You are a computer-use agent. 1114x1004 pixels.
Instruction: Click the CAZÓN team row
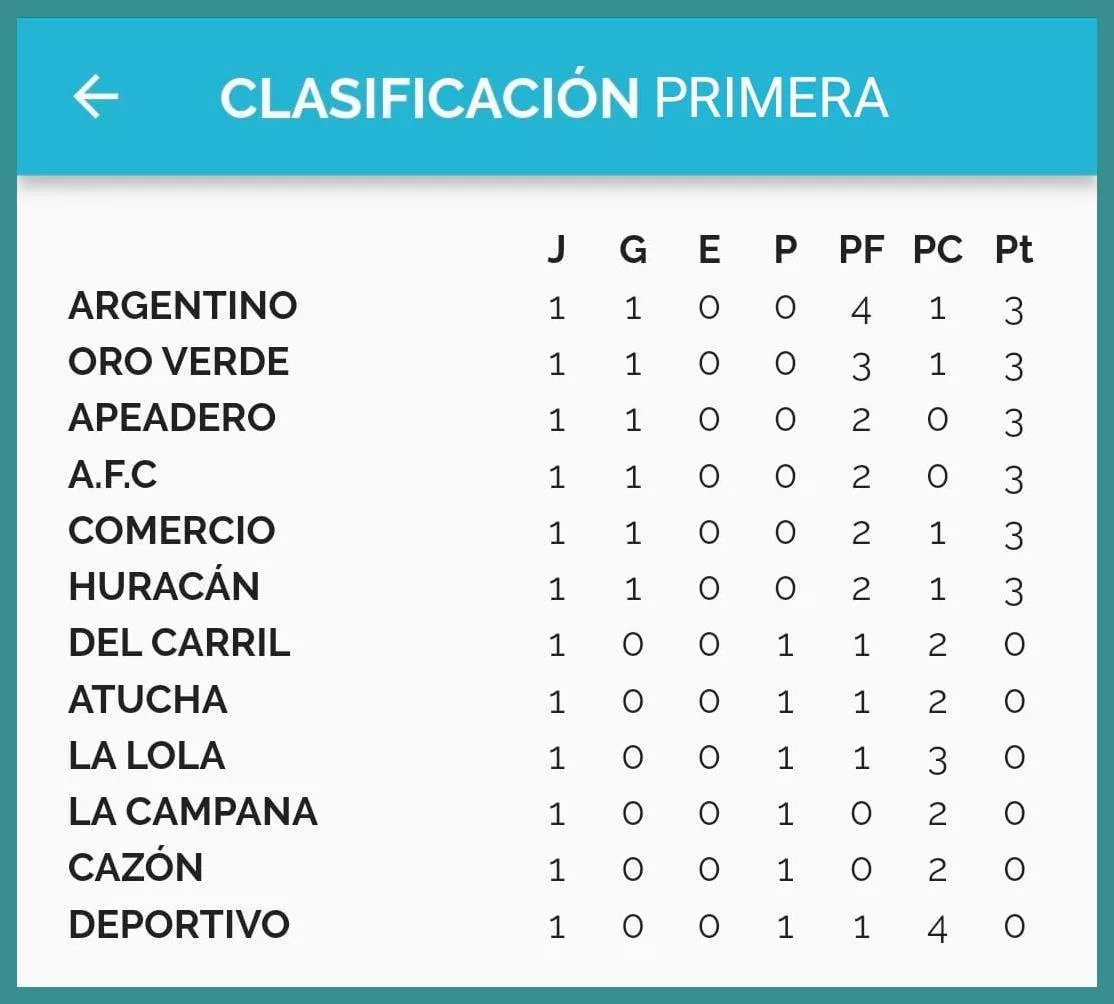click(136, 867)
